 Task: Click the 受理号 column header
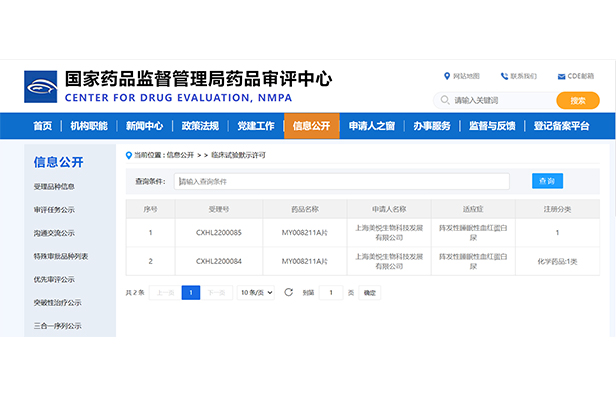(x=219, y=209)
